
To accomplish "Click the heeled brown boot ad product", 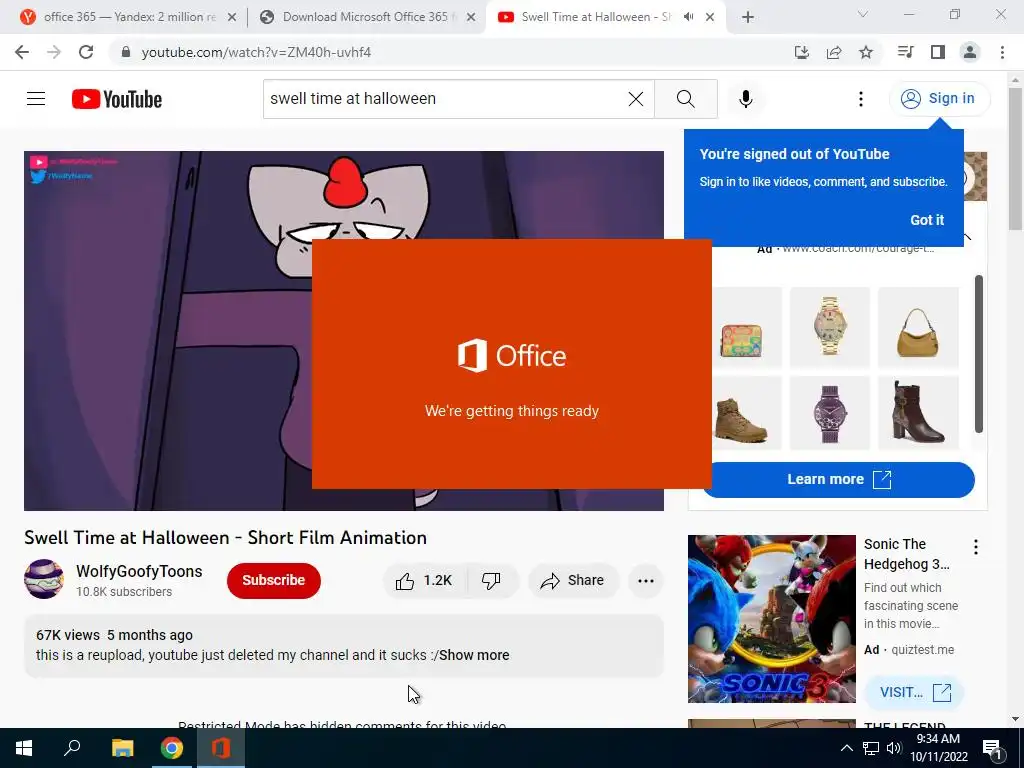I will pyautogui.click(x=918, y=413).
